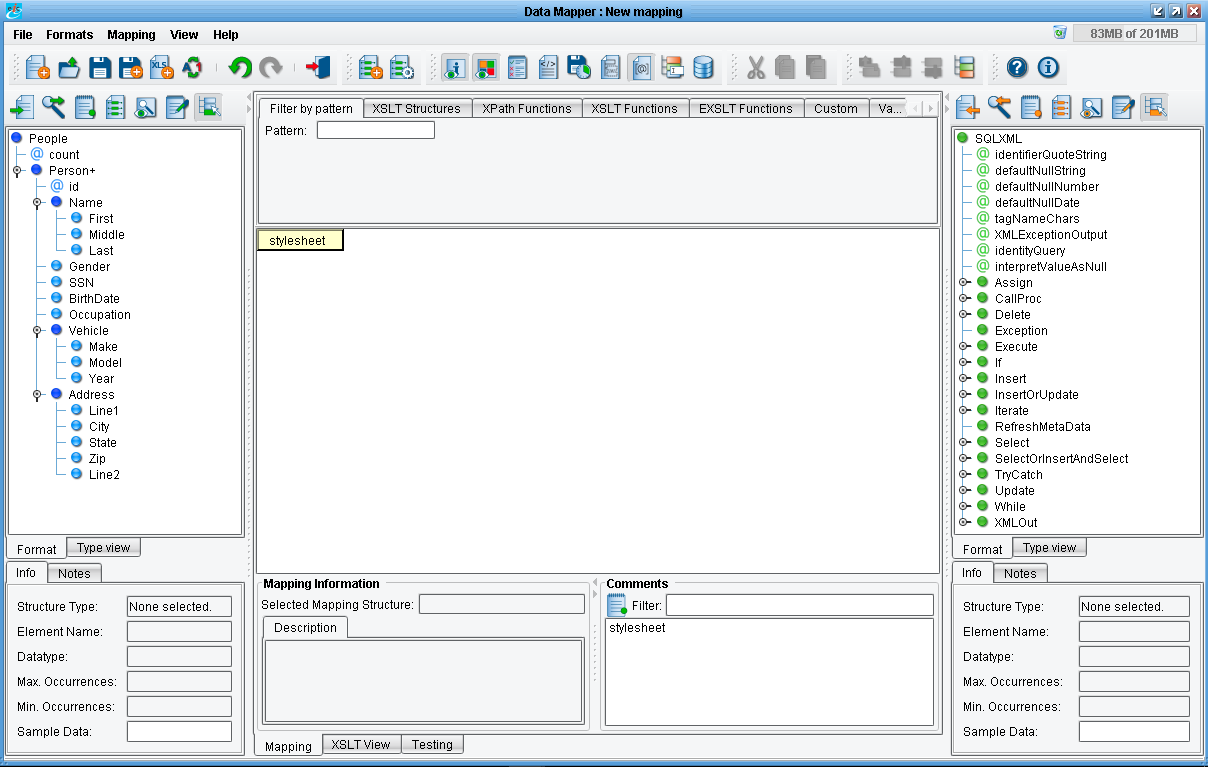Open the File menu
Screen dimensions: 1208x767
click(x=23, y=35)
